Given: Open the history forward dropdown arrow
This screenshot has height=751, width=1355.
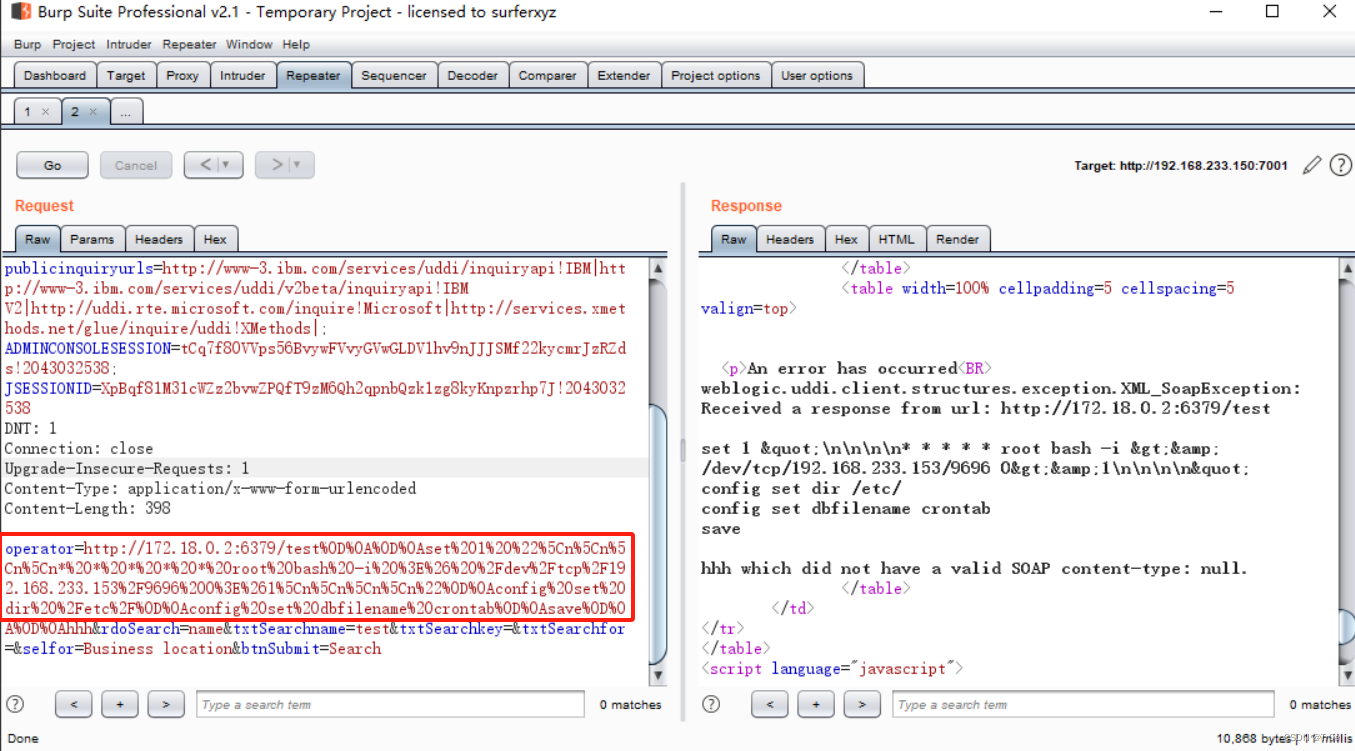Looking at the screenshot, I should tap(297, 165).
